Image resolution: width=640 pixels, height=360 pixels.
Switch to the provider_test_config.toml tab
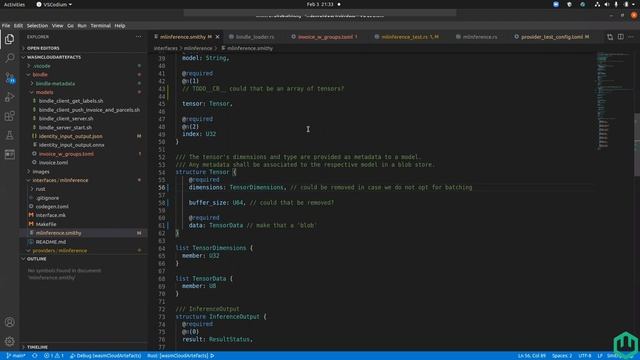[x=551, y=37]
